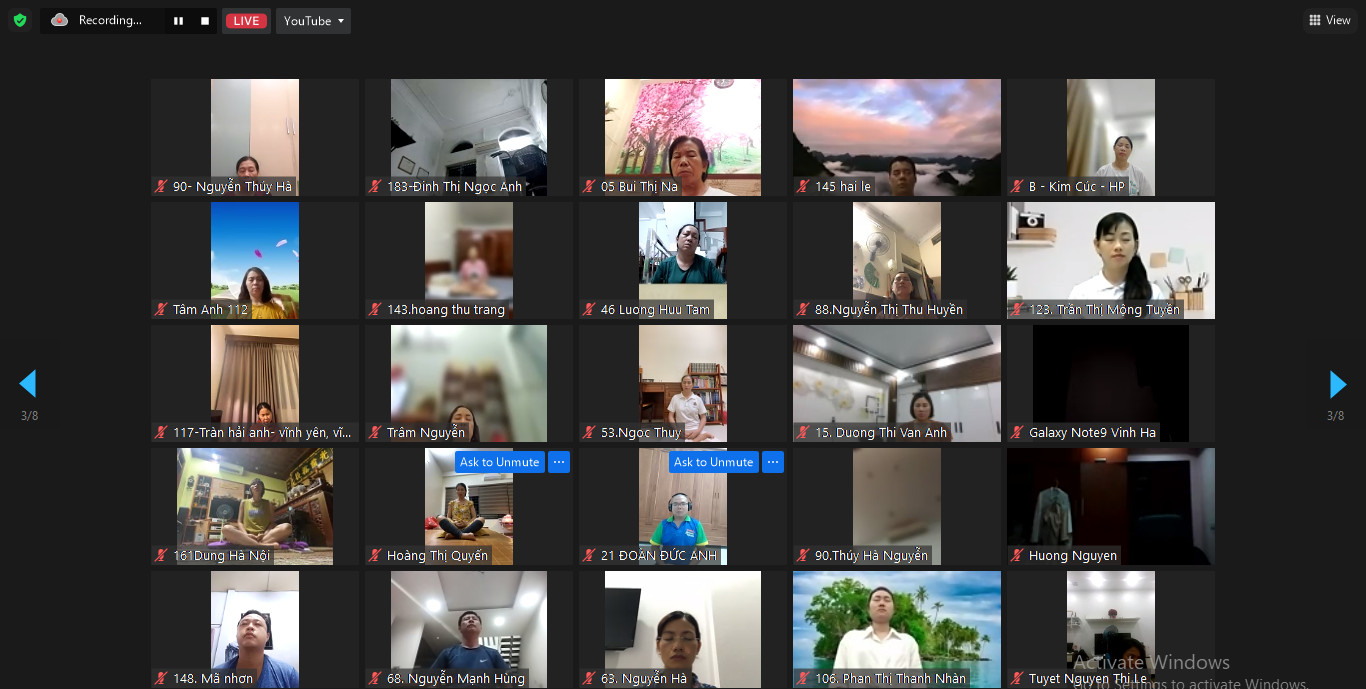The image size is (1366, 689).
Task: Click muted mic icon for 145 hai le
Action: 803,187
